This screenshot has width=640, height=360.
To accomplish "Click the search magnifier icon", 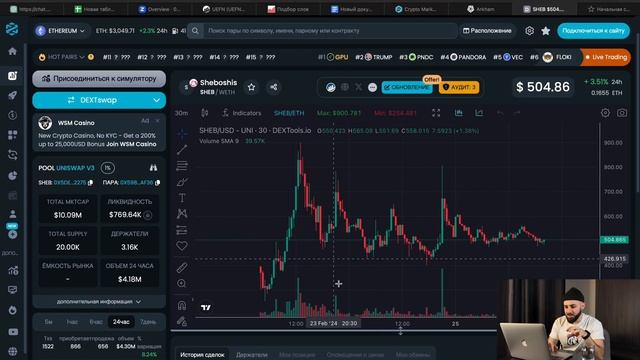I will [x=196, y=31].
